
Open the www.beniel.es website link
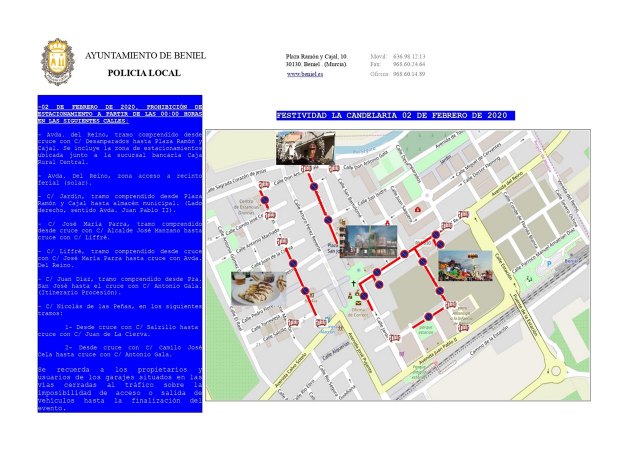click(x=305, y=74)
